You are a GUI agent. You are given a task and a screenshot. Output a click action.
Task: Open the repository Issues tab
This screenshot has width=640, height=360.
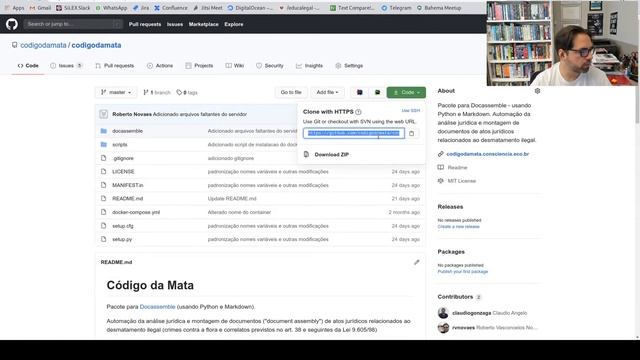point(66,66)
